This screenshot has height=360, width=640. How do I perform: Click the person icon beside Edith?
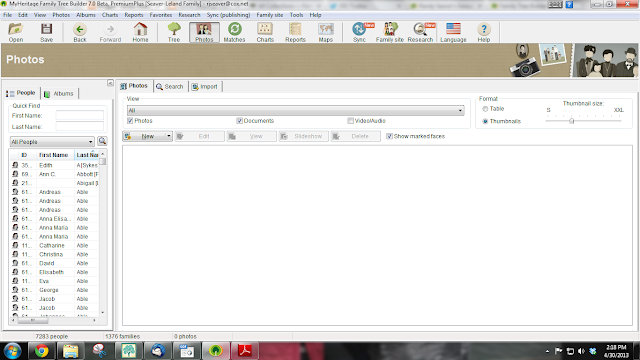point(15,165)
